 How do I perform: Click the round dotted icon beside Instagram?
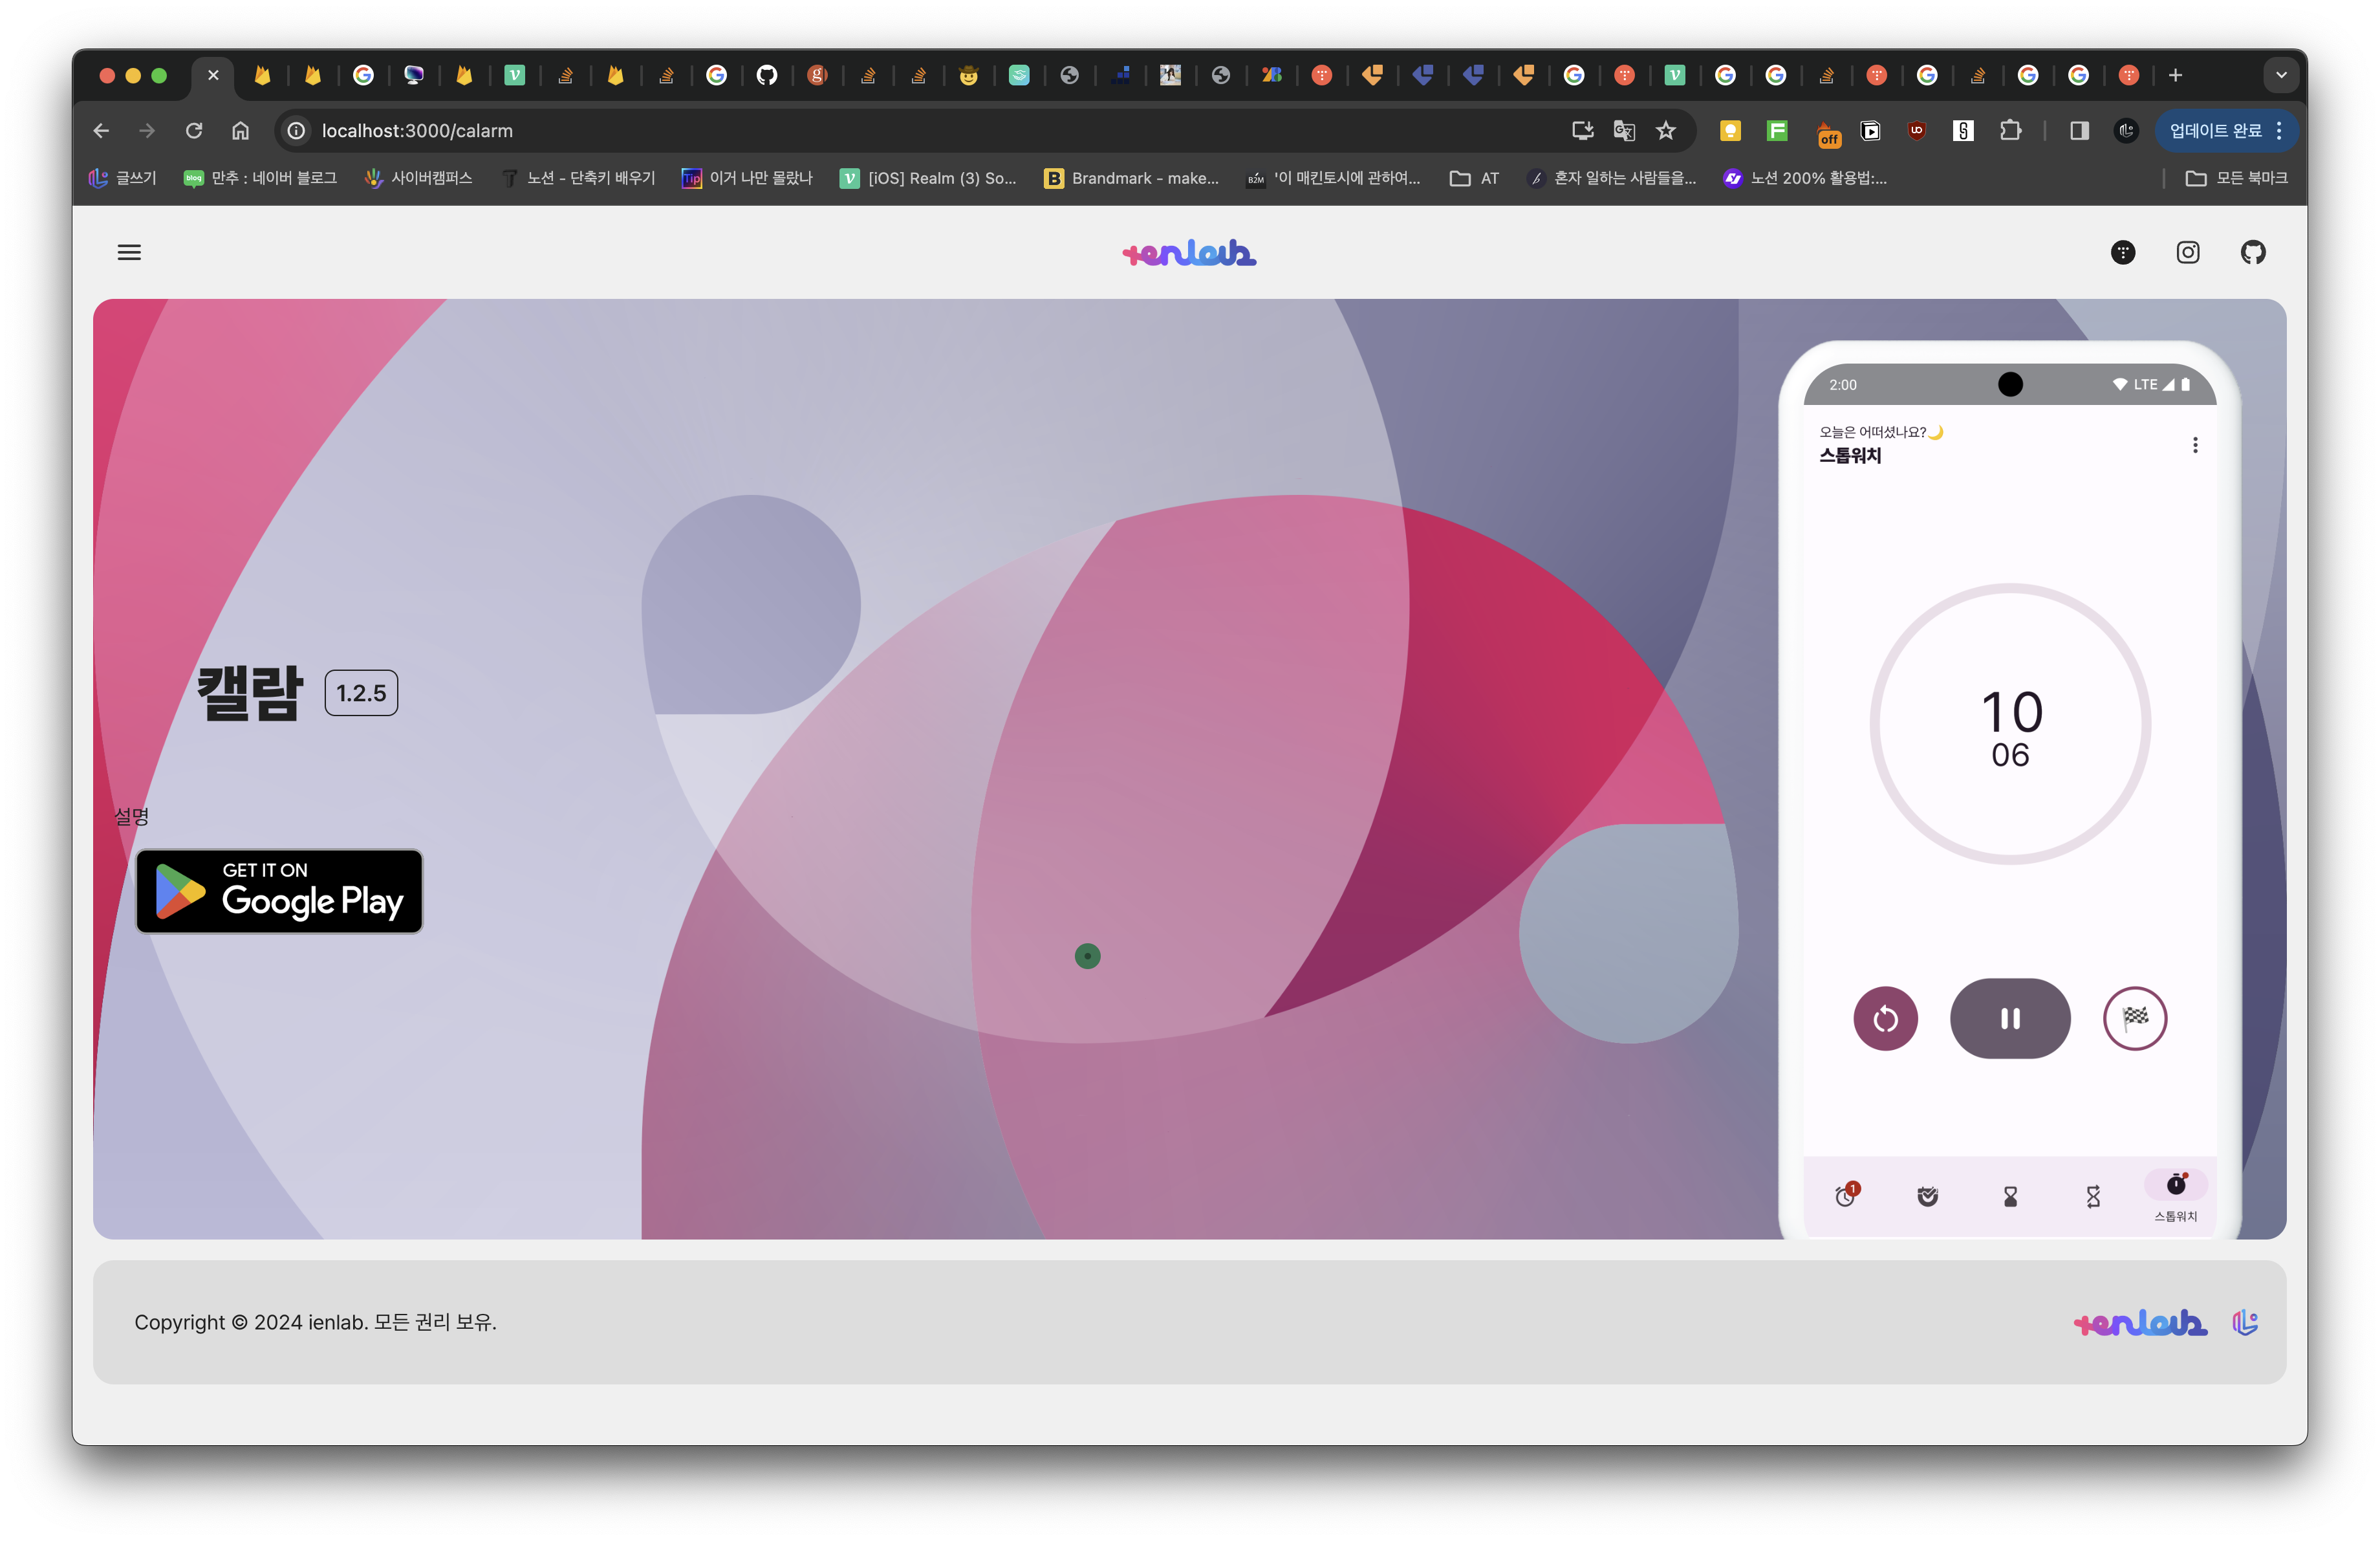tap(2123, 252)
